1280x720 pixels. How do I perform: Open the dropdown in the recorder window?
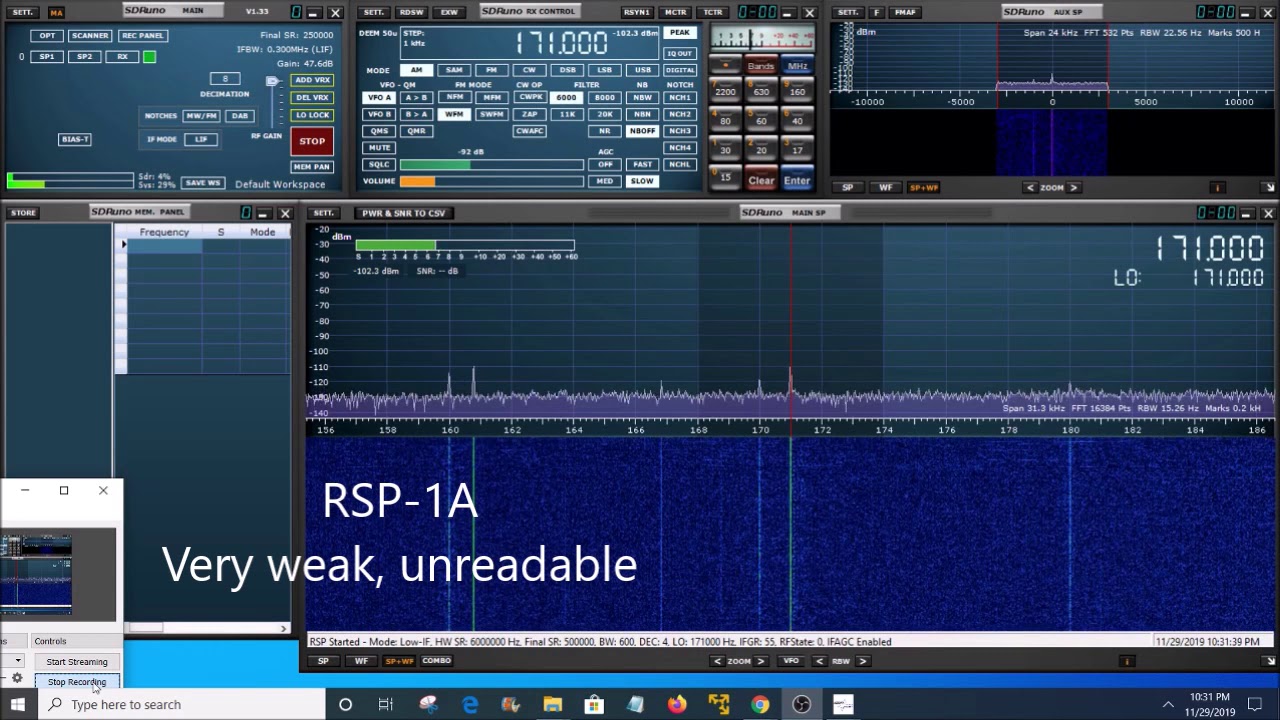point(17,661)
